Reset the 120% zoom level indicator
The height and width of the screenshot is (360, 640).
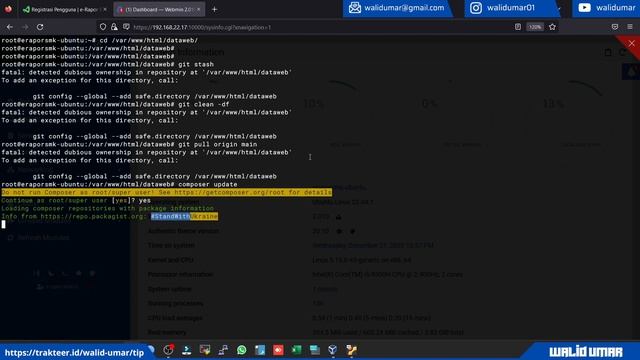click(535, 27)
